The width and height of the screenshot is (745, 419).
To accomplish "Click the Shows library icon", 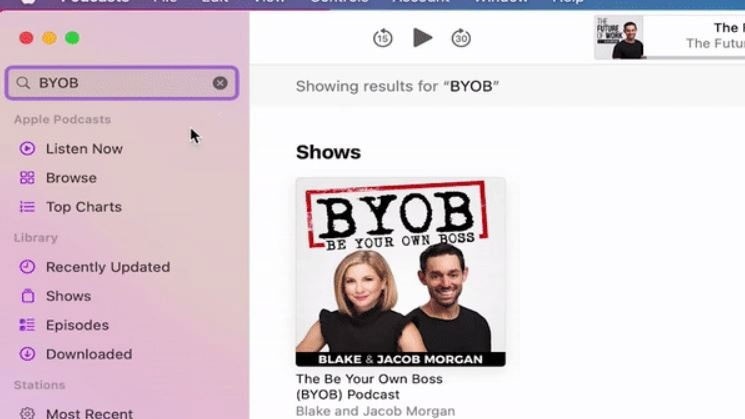I will click(28, 295).
